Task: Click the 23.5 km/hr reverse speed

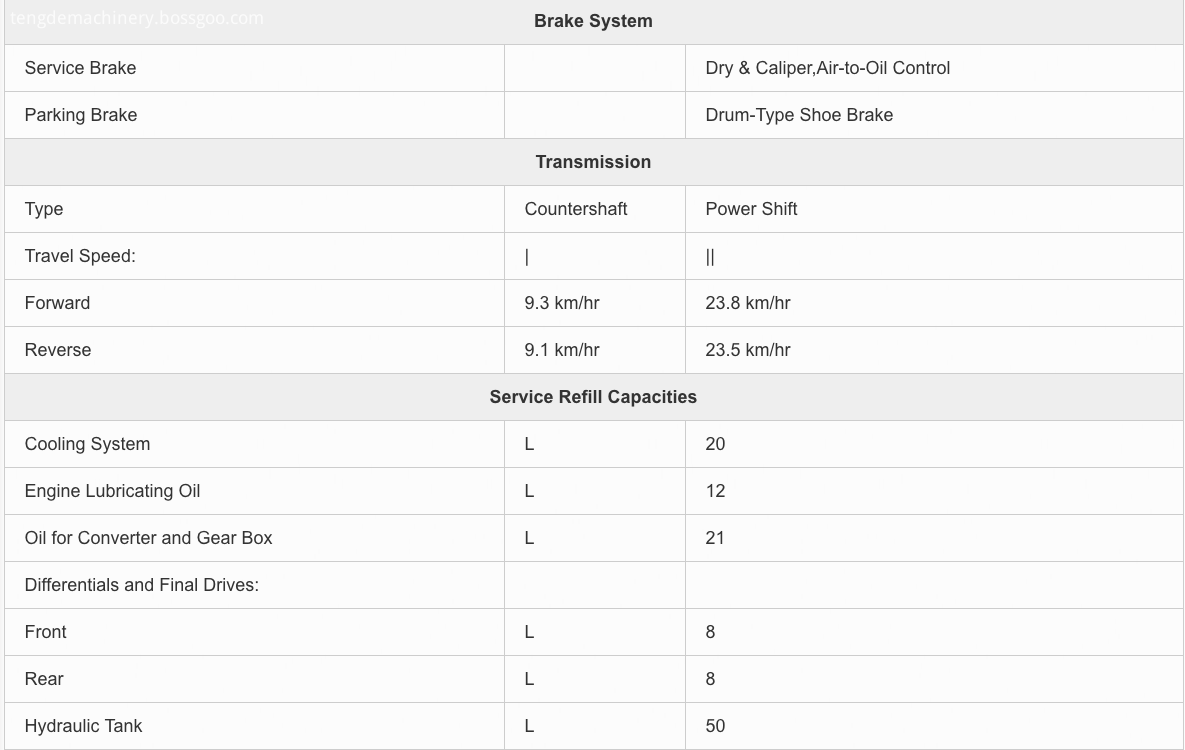Action: [747, 350]
